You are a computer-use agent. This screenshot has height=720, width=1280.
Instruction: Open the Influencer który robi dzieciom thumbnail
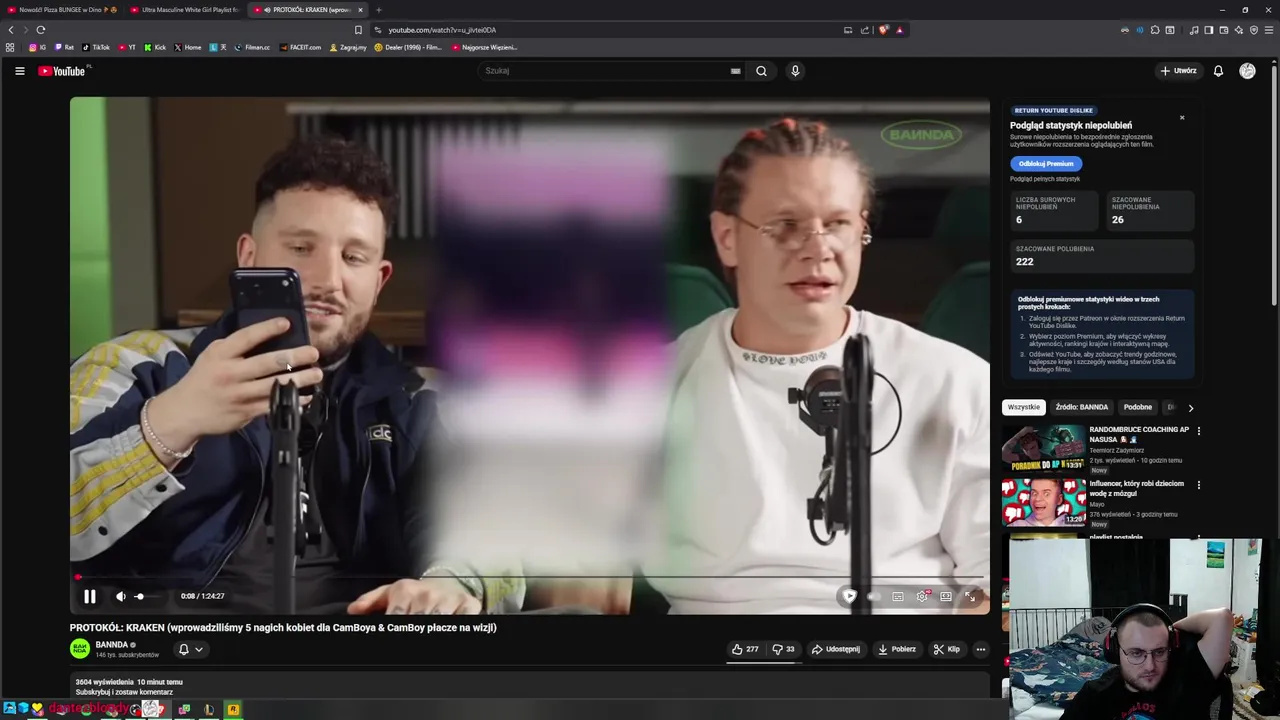[x=1044, y=503]
